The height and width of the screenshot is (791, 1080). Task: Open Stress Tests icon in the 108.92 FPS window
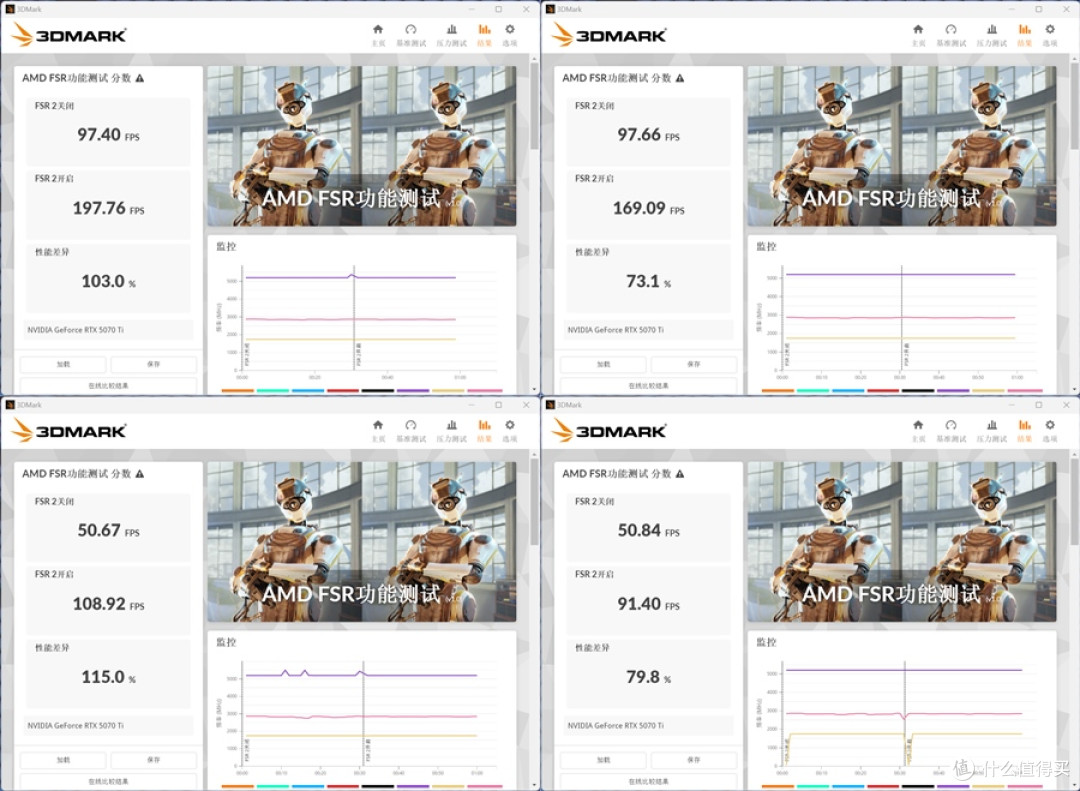(451, 430)
